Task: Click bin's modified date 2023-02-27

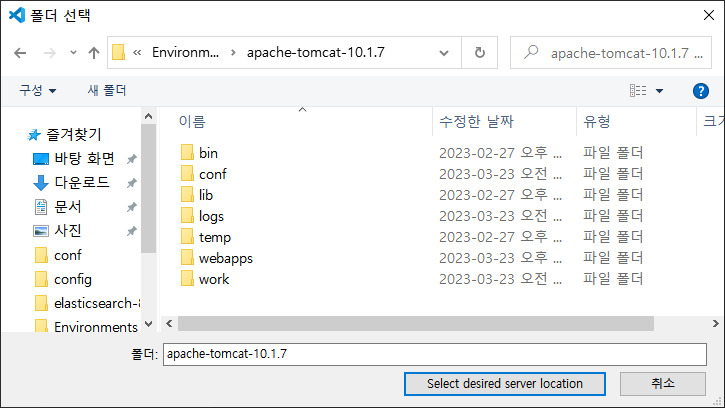Action: (500, 153)
